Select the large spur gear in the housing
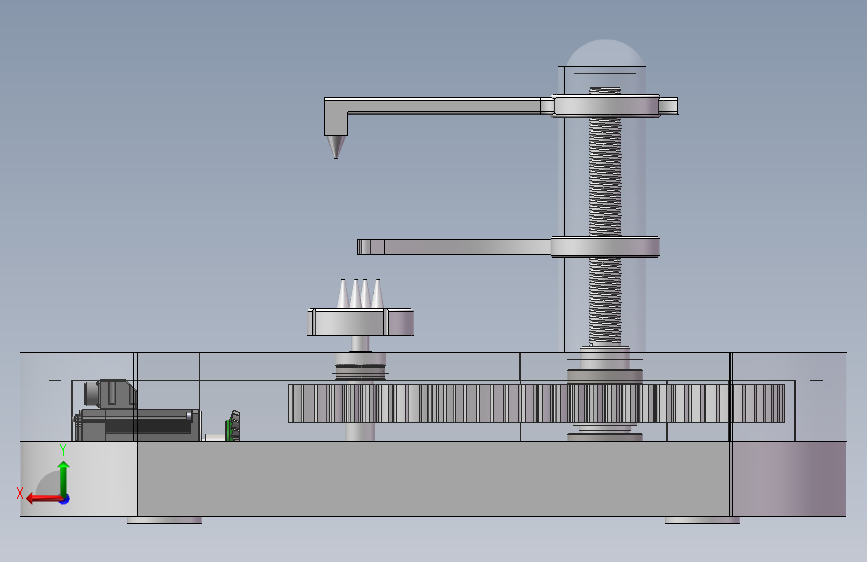Screen dimensions: 867x562 tap(536, 403)
